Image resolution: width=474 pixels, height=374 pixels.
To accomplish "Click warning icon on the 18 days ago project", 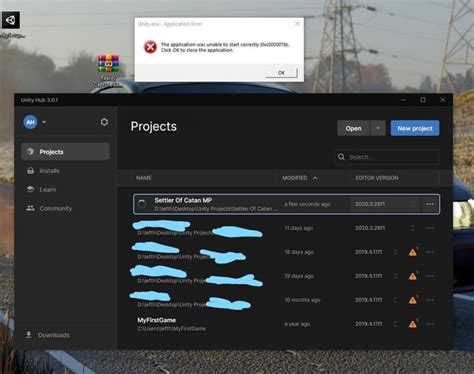I will coord(413,252).
